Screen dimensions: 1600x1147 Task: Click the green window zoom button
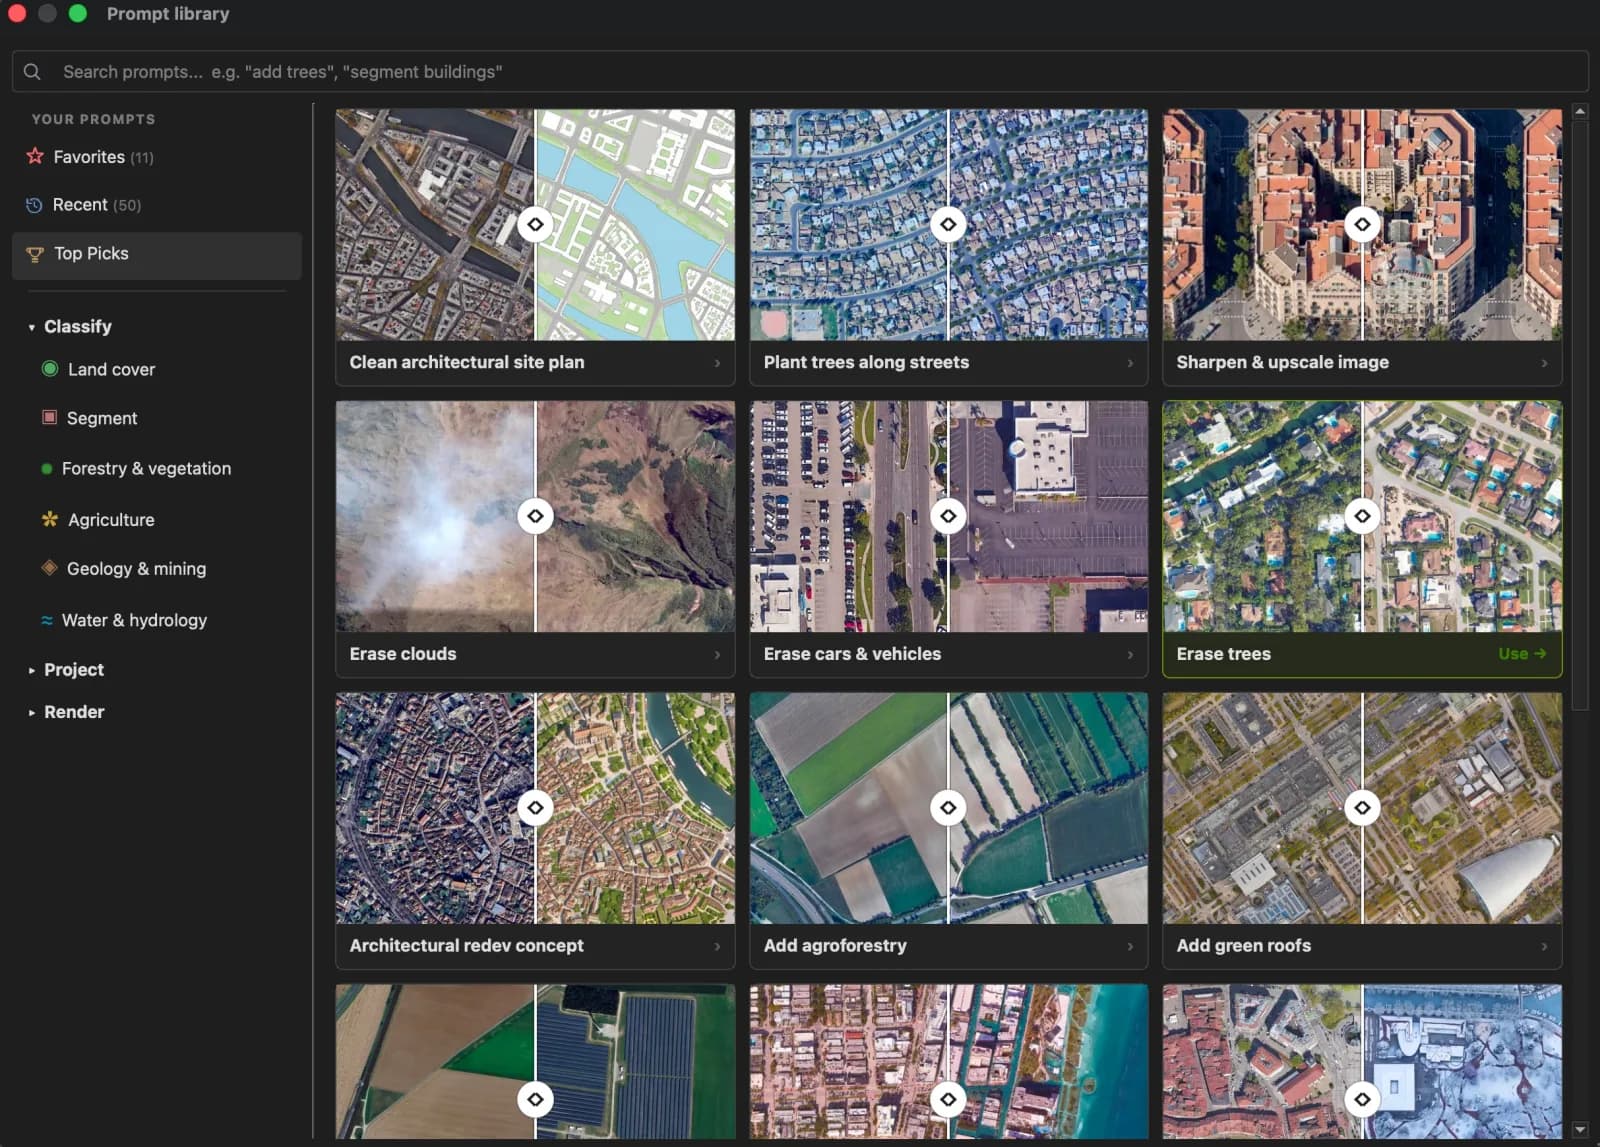point(78,13)
